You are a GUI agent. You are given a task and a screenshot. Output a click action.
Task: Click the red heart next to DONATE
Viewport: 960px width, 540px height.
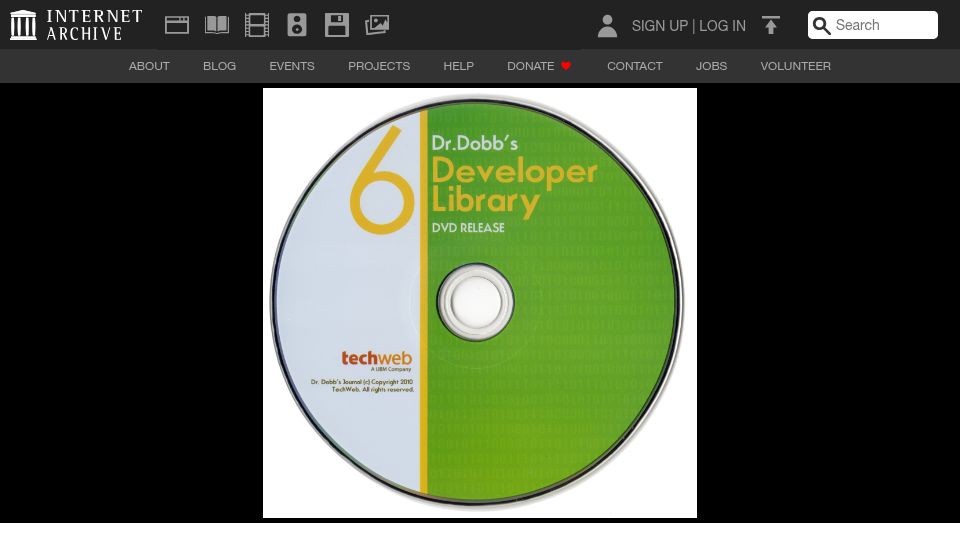click(x=566, y=66)
